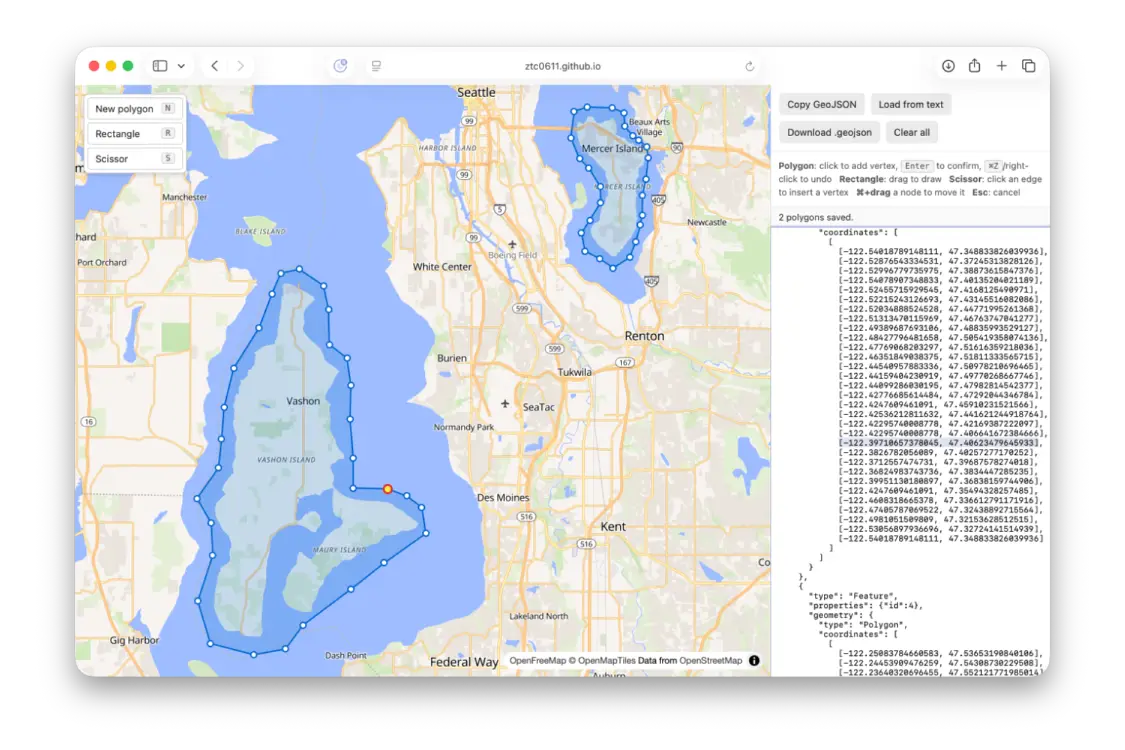
Task: Open the OpenFreeMap attribution link
Action: (x=537, y=660)
